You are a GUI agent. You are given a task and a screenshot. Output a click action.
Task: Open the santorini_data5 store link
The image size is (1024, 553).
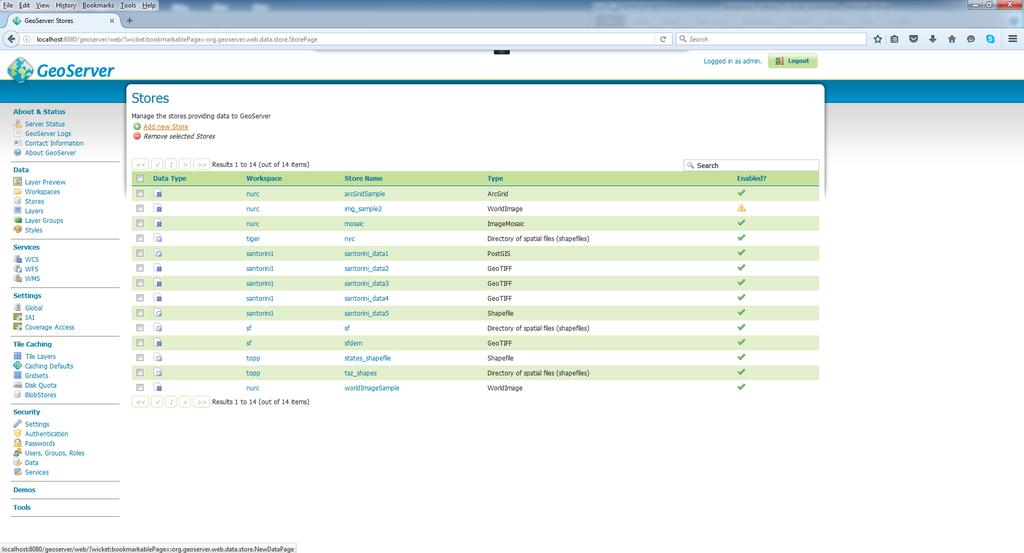click(x=366, y=313)
